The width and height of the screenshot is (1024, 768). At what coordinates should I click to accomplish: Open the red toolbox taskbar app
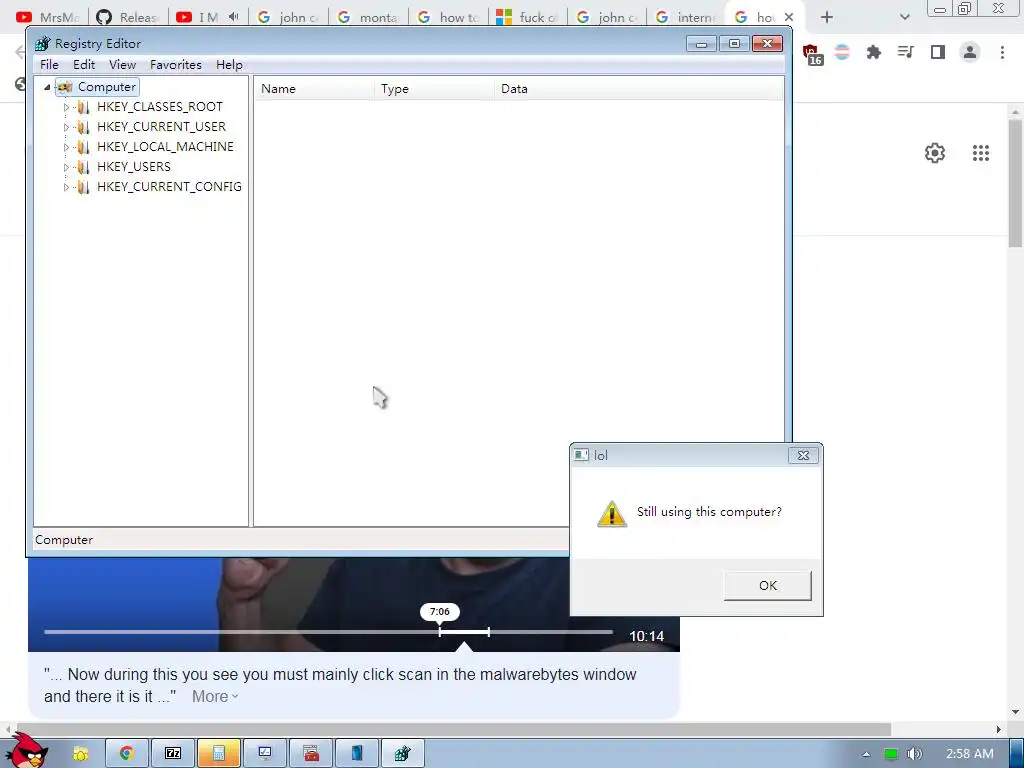[x=311, y=754]
